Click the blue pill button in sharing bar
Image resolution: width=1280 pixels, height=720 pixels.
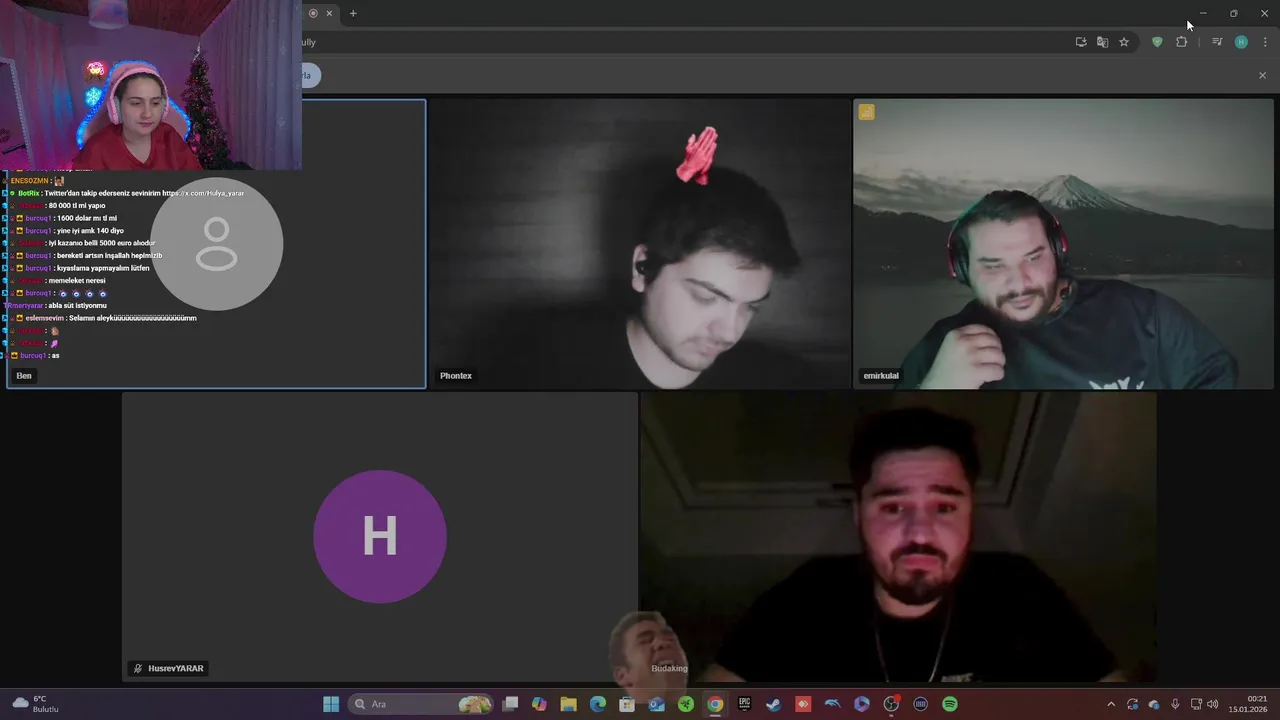click(311, 75)
